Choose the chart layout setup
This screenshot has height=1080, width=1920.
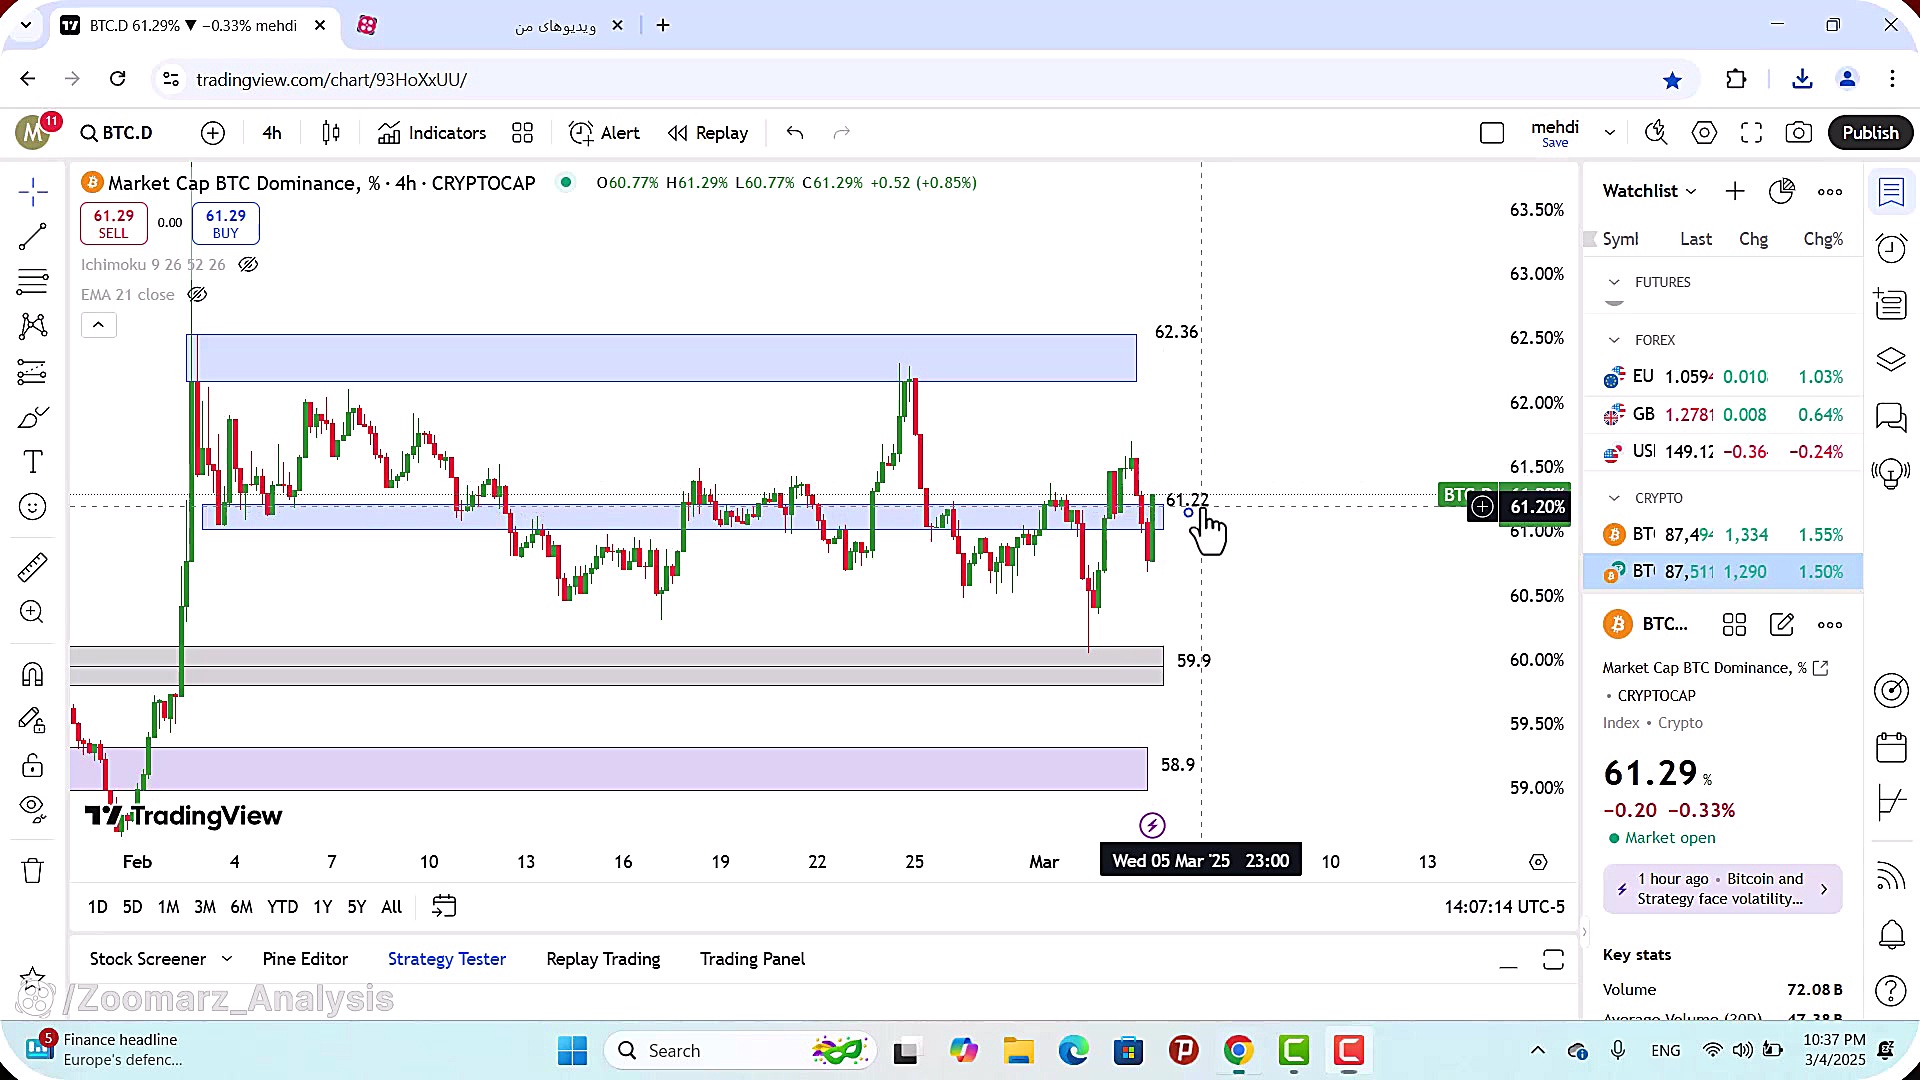tap(1492, 133)
